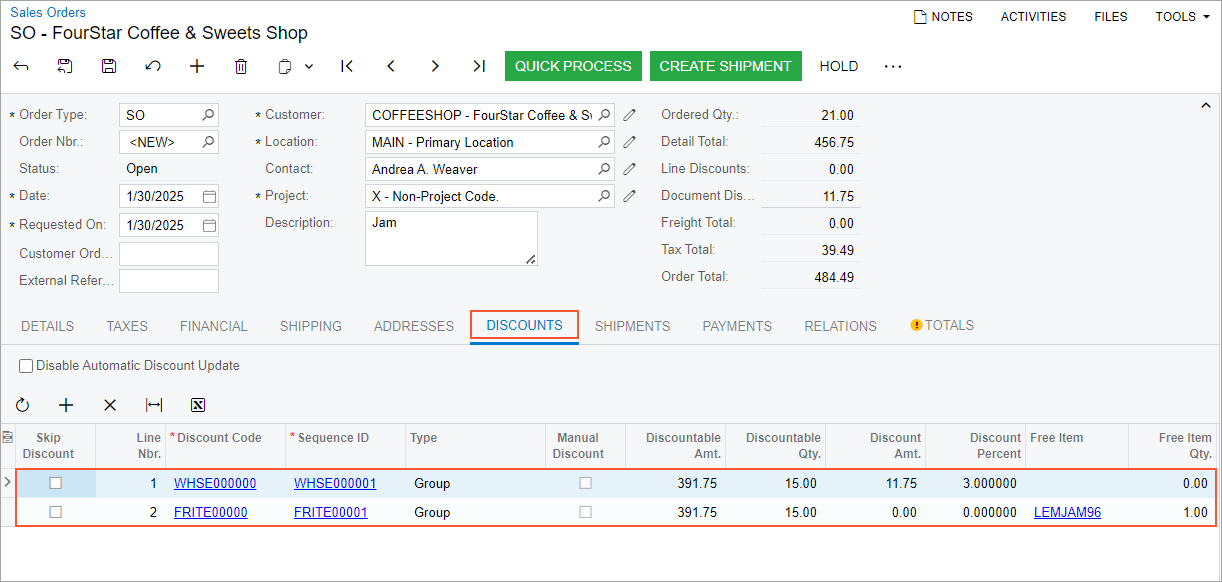Click the Save disk icon
Image resolution: width=1222 pixels, height=582 pixels.
(x=109, y=66)
